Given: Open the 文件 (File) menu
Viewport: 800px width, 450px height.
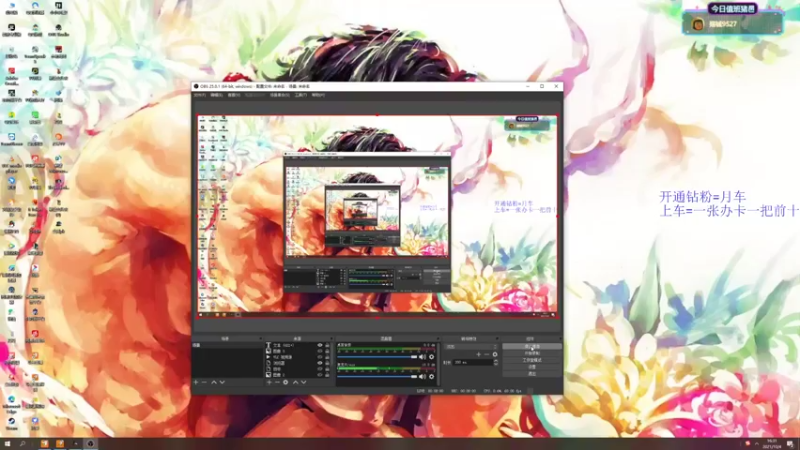Looking at the screenshot, I should 199,95.
